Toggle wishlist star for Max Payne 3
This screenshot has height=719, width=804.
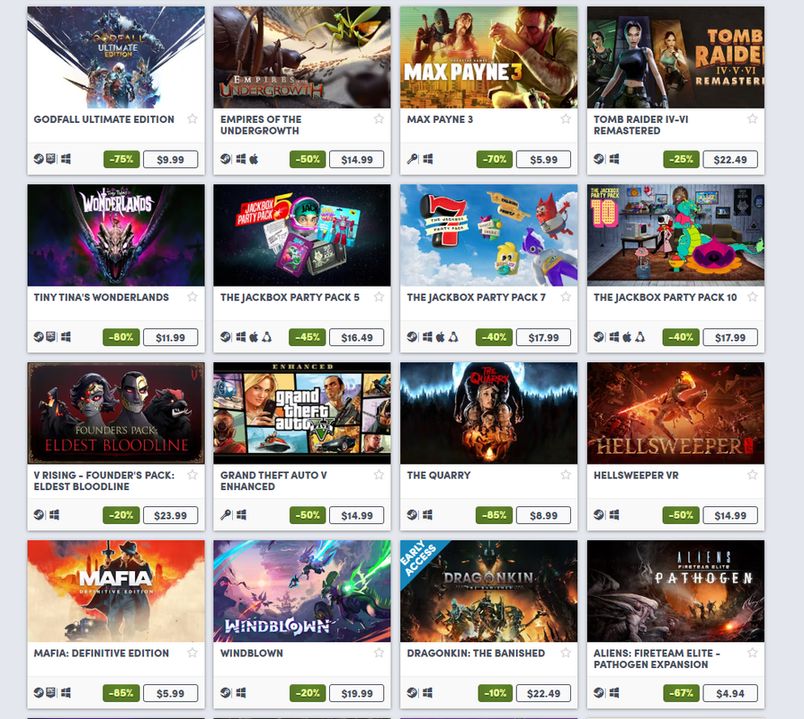566,119
